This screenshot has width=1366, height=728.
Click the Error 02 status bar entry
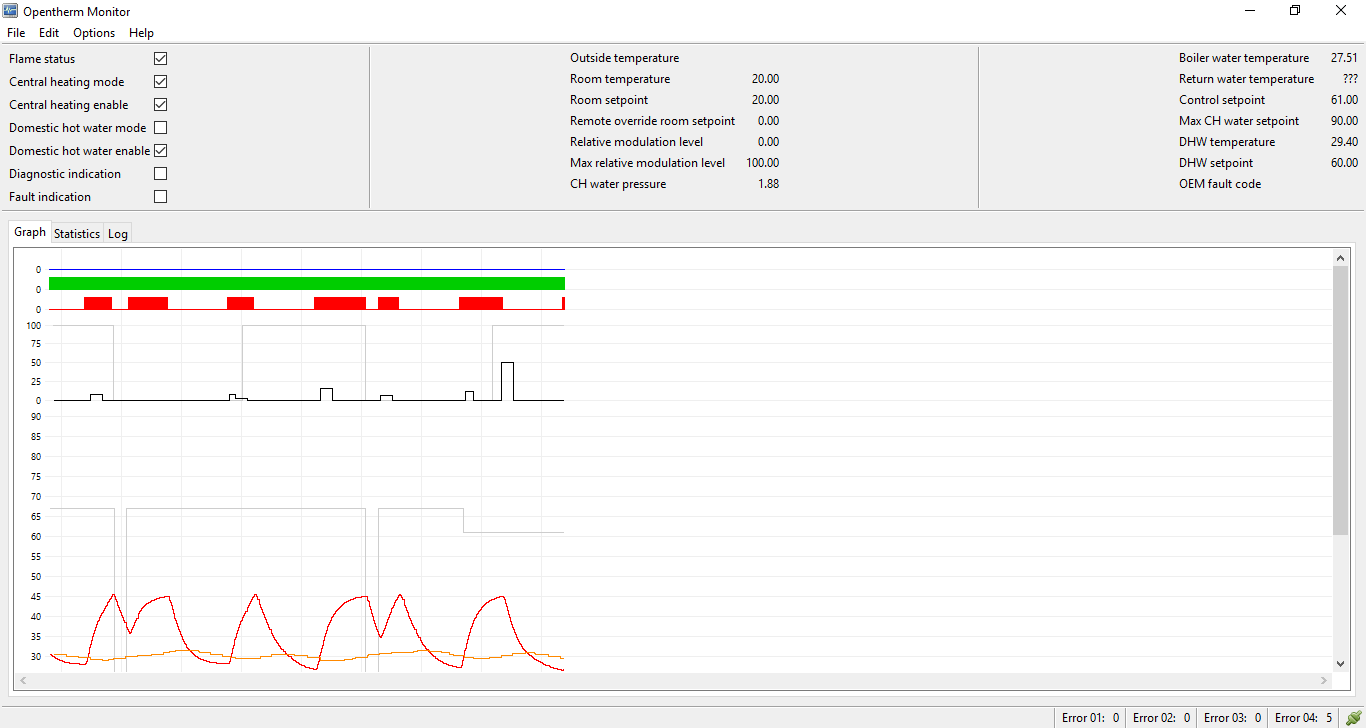(1161, 718)
